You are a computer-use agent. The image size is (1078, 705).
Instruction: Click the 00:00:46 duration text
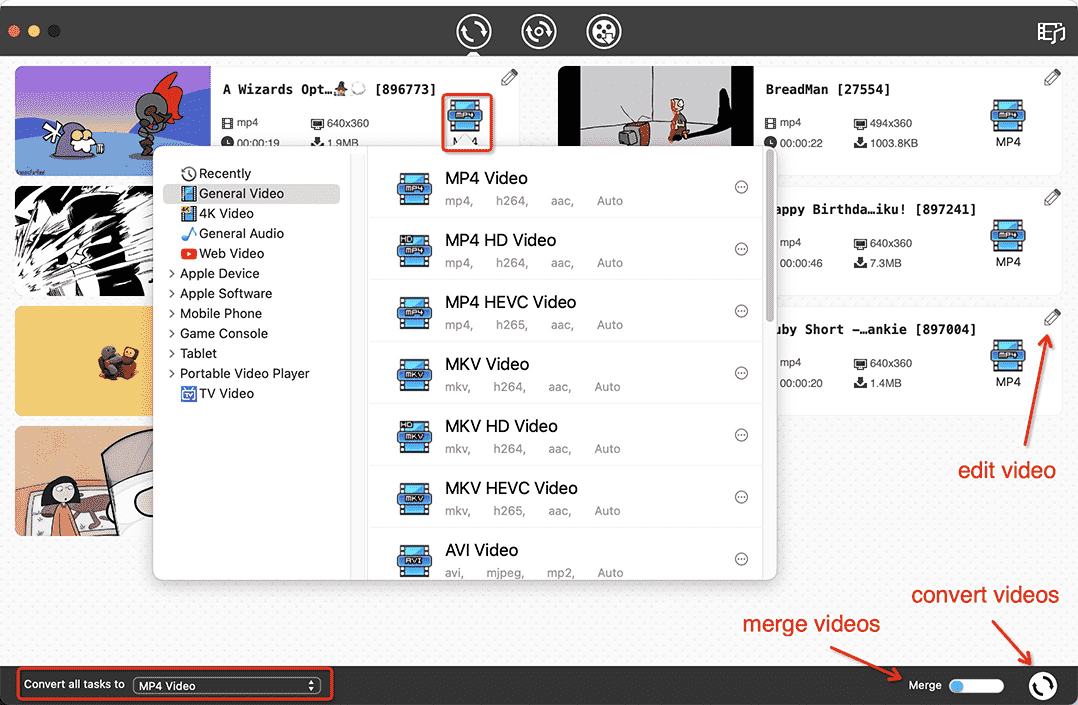(x=801, y=263)
